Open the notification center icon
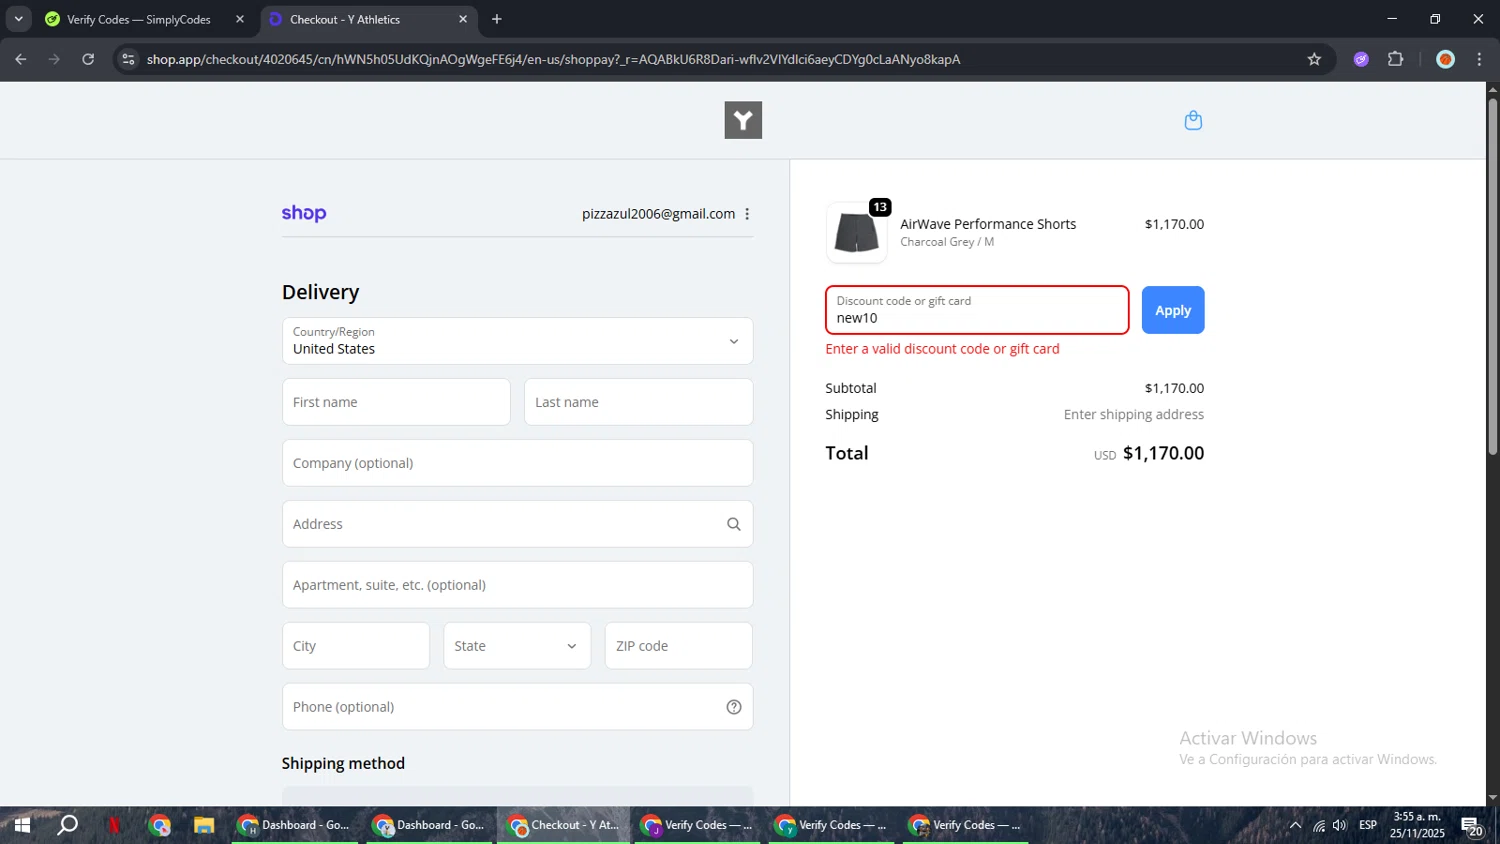1500x844 pixels. click(1472, 826)
